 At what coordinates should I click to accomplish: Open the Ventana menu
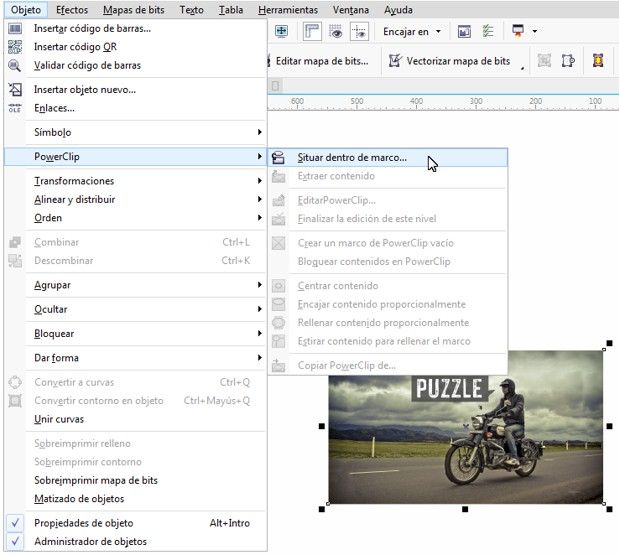[351, 10]
